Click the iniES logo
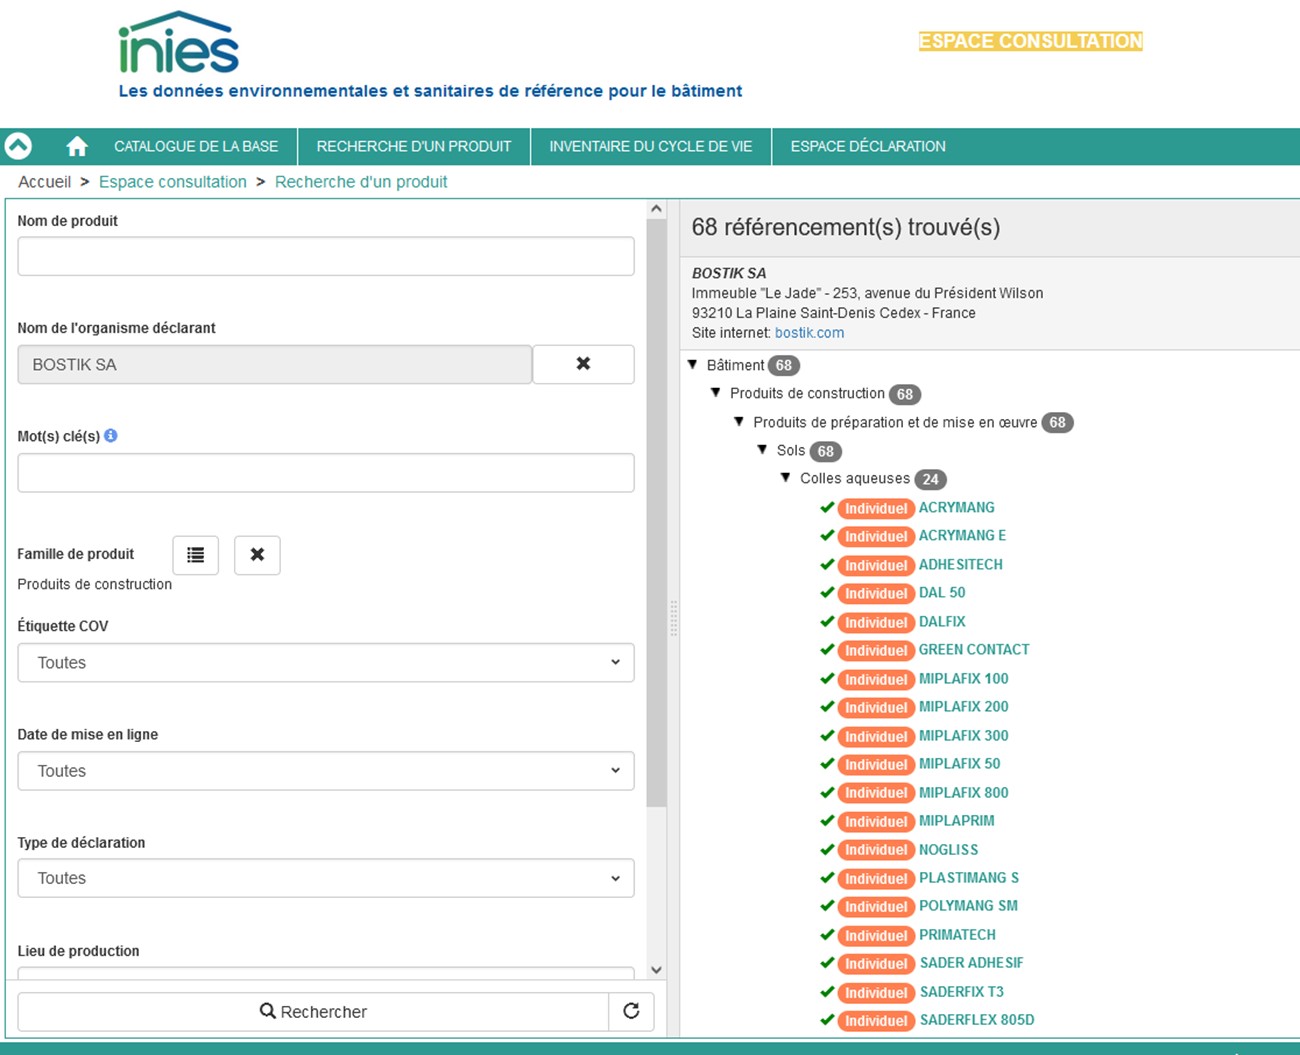The image size is (1300, 1055). [179, 44]
